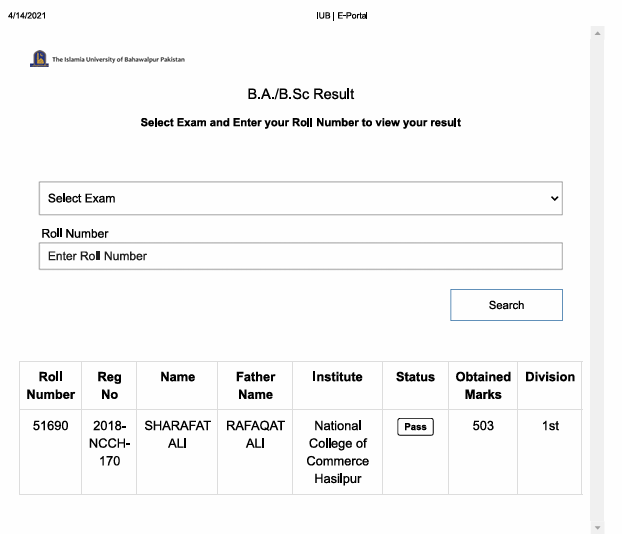This screenshot has height=534, width=622.
Task: Focus the Enter Roll Number field
Action: pyautogui.click(x=300, y=256)
